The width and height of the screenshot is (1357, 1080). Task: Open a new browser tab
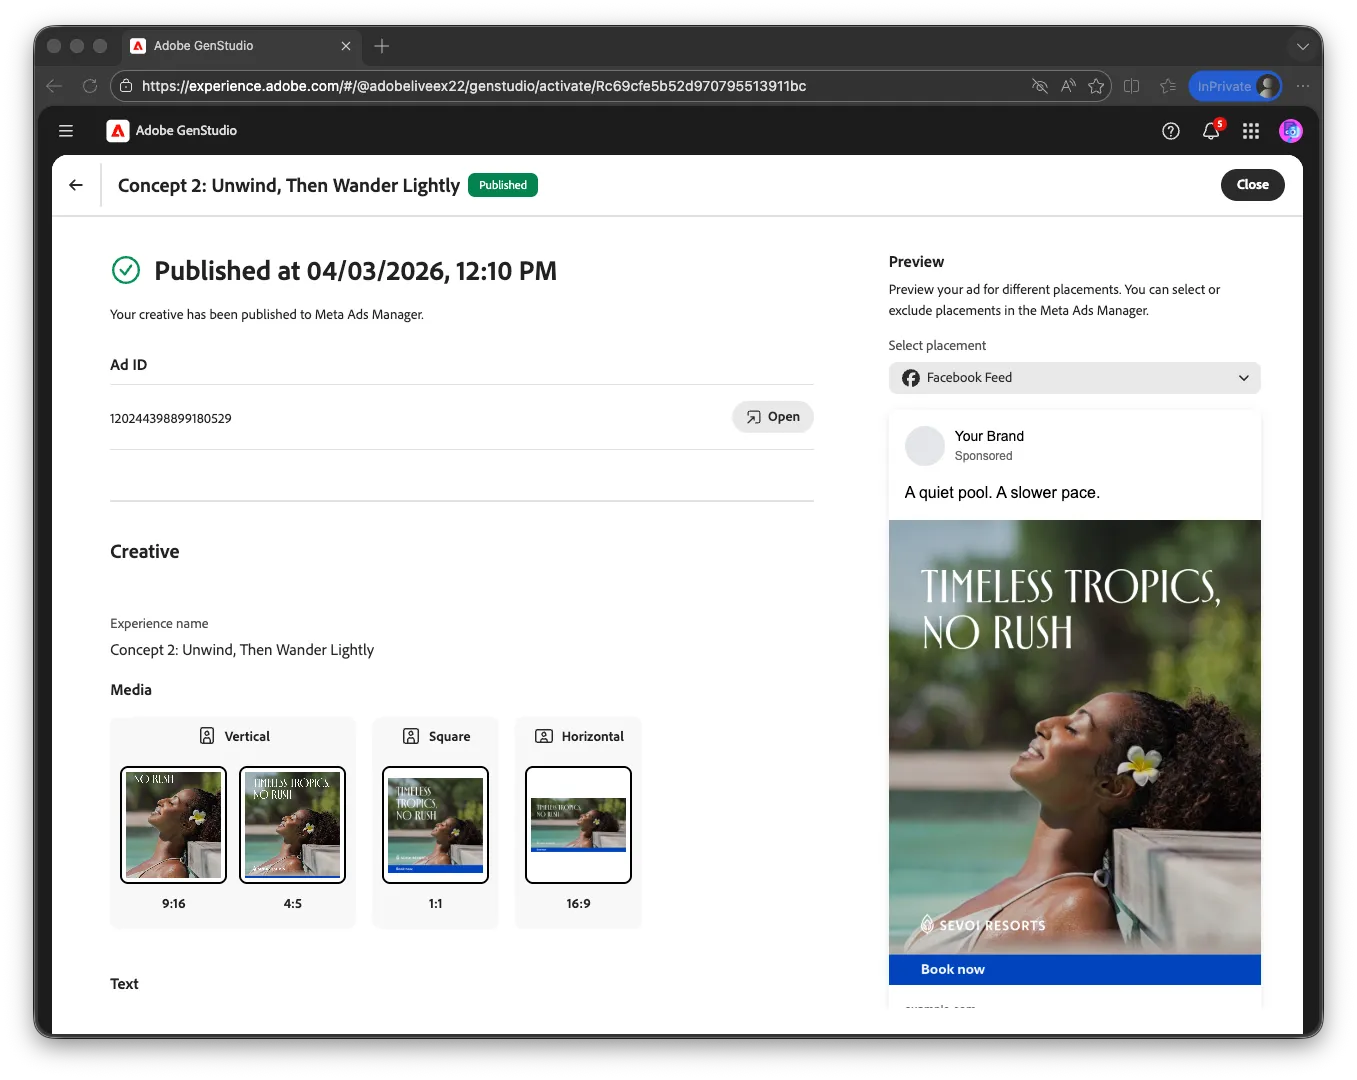[382, 46]
